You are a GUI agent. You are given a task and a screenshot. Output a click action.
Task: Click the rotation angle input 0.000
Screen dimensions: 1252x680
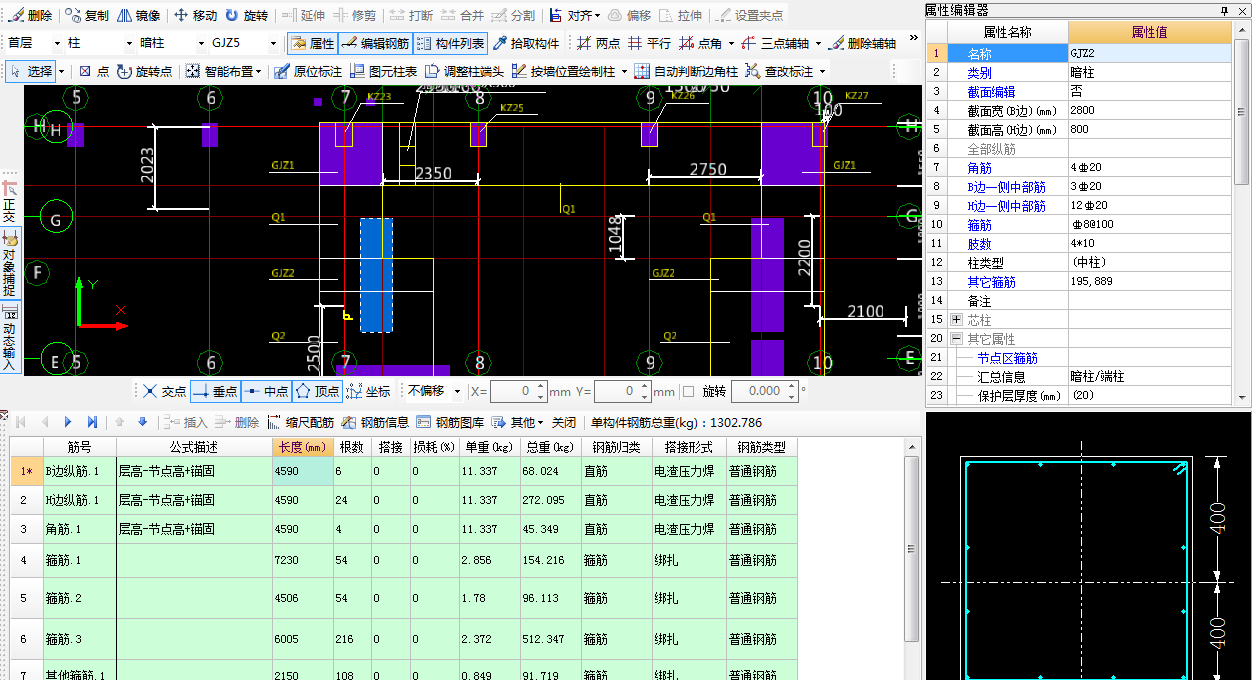(763, 391)
